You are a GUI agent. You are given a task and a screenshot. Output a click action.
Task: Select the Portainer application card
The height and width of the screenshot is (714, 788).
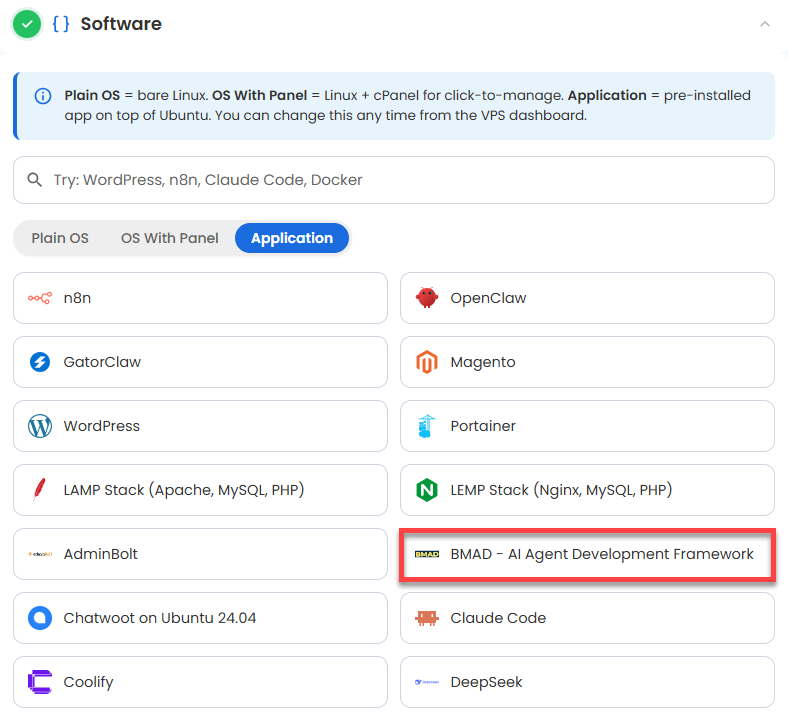[587, 426]
